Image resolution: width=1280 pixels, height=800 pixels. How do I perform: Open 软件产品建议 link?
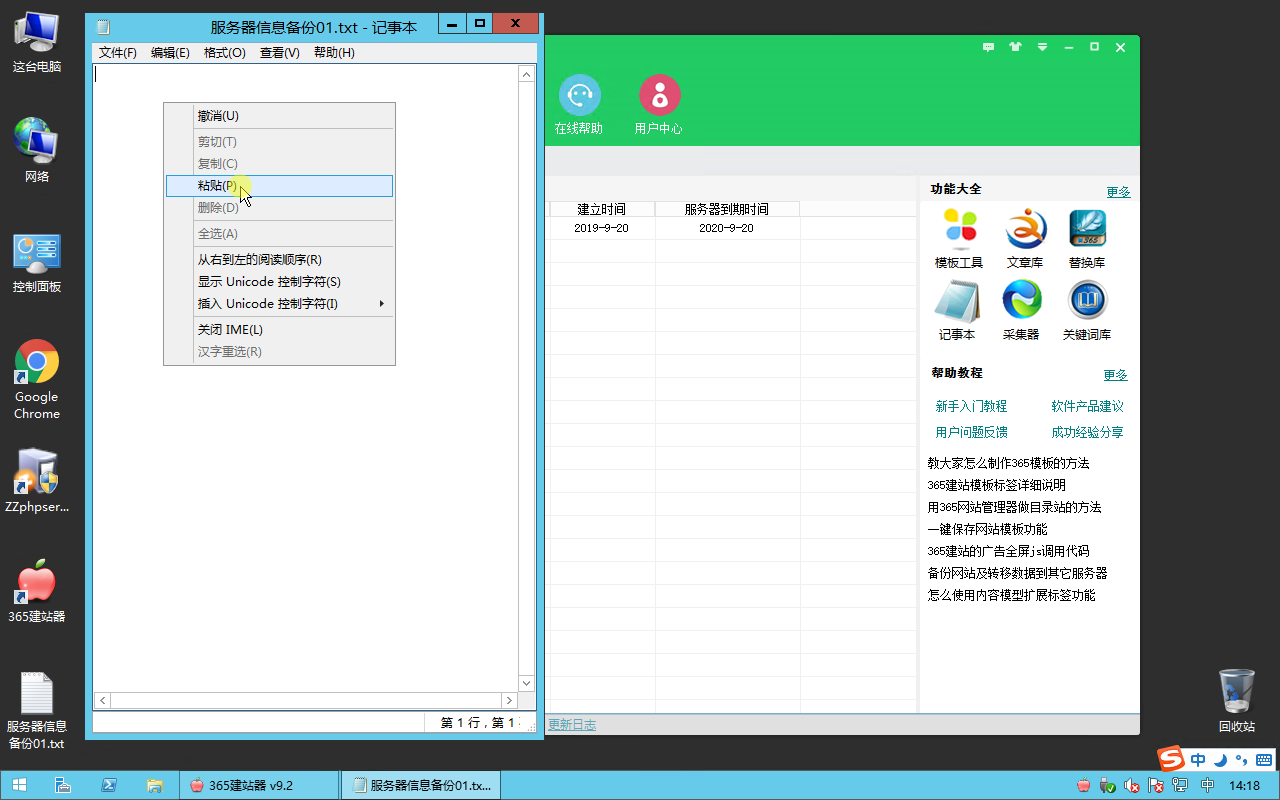pos(1087,406)
